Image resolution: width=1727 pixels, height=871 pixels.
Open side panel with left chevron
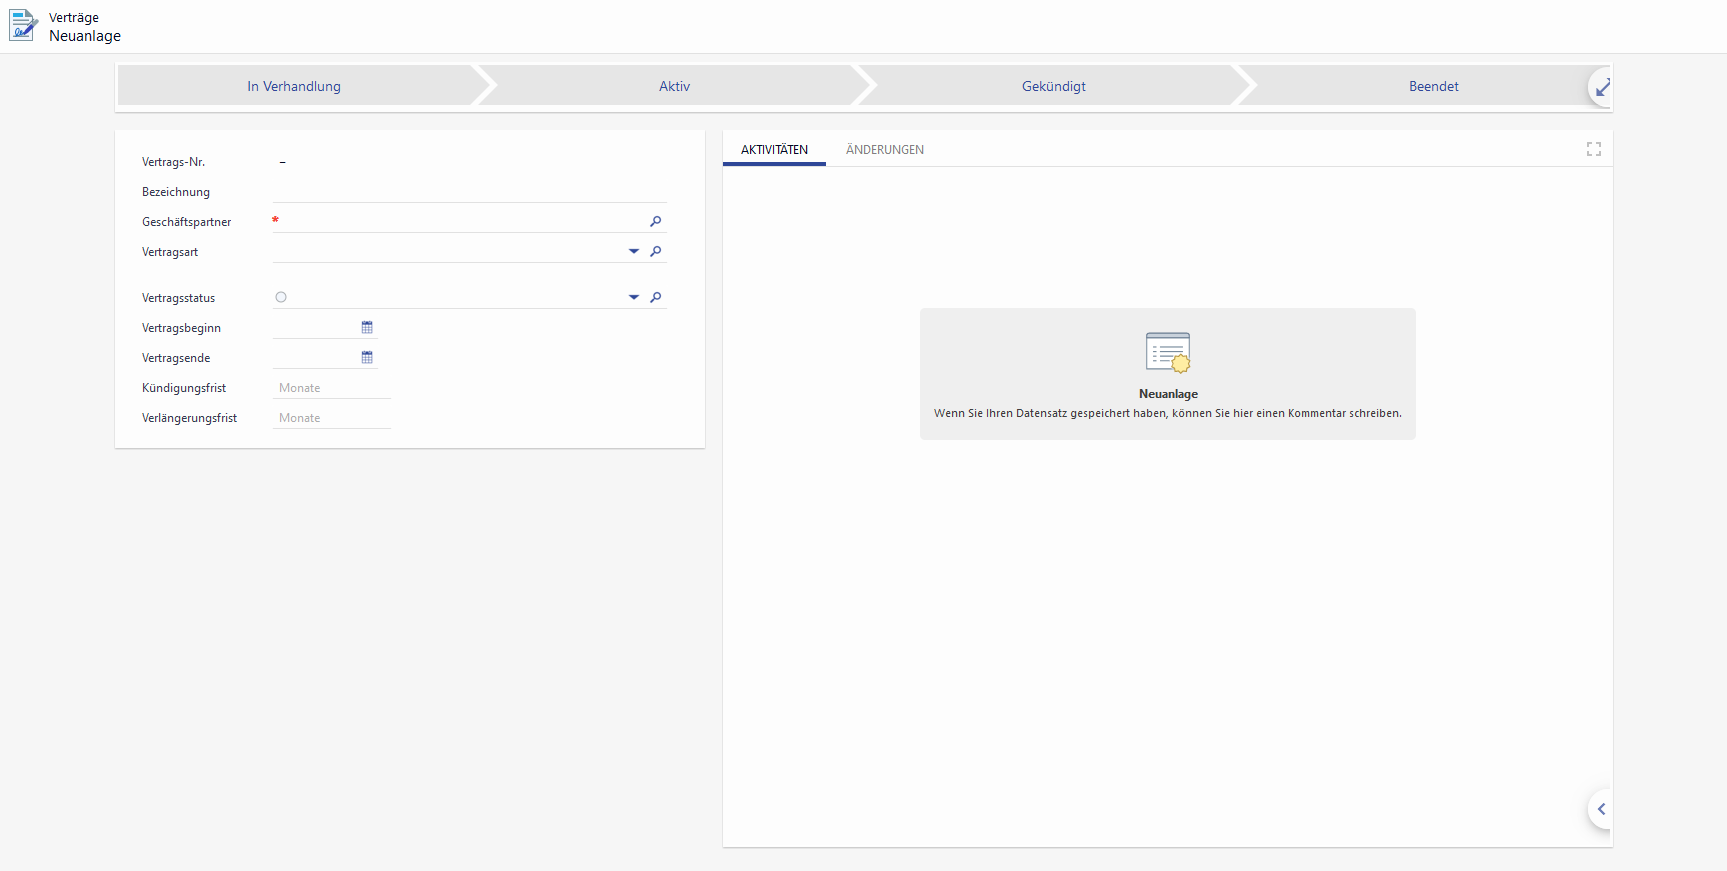click(x=1601, y=809)
